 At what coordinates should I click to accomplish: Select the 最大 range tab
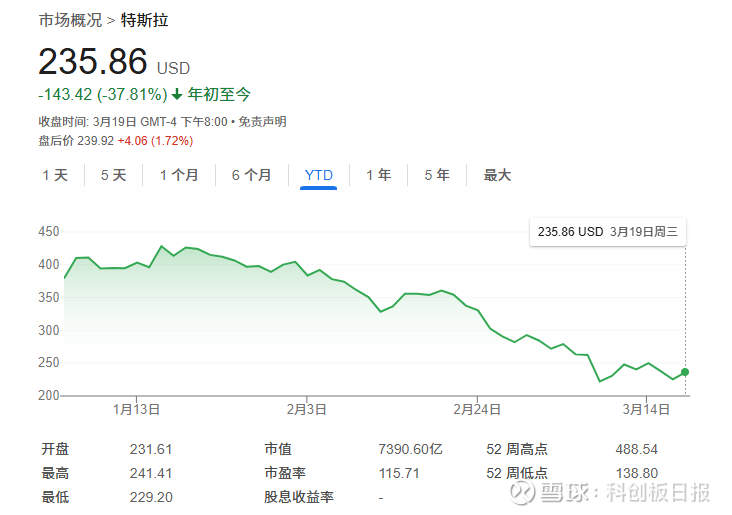497,175
